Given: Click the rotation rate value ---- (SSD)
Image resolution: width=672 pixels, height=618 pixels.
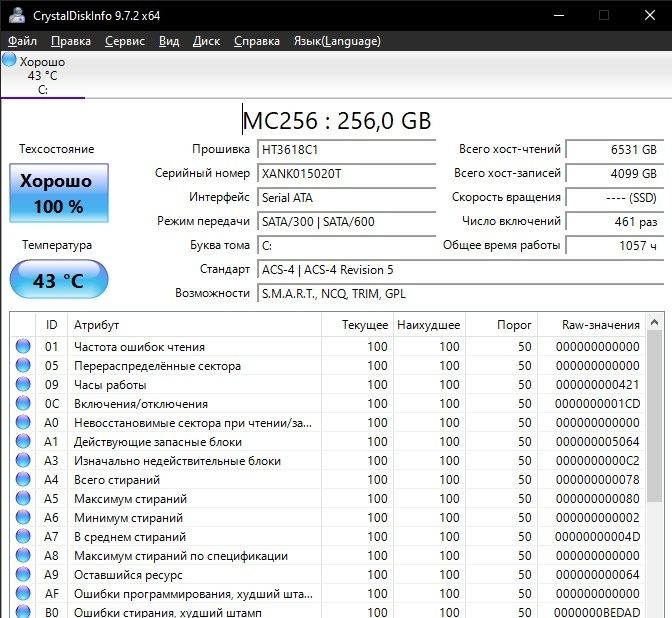Looking at the screenshot, I should [x=615, y=198].
